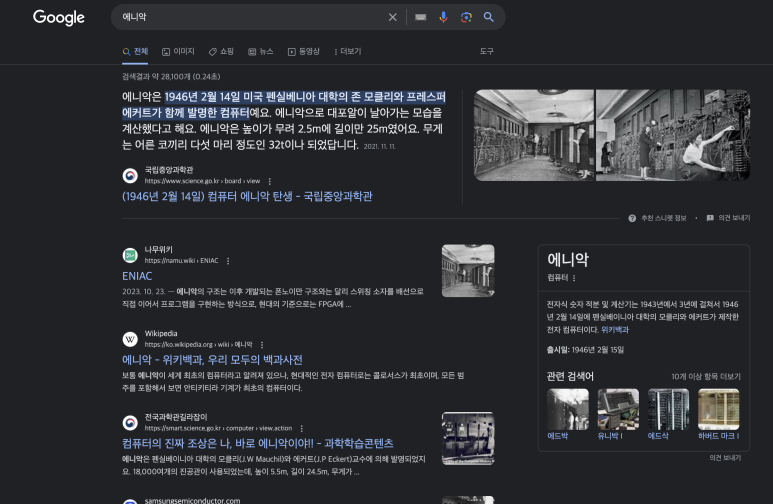Open 컴퓨터의 진짜 조상은 나 result

(x=258, y=443)
